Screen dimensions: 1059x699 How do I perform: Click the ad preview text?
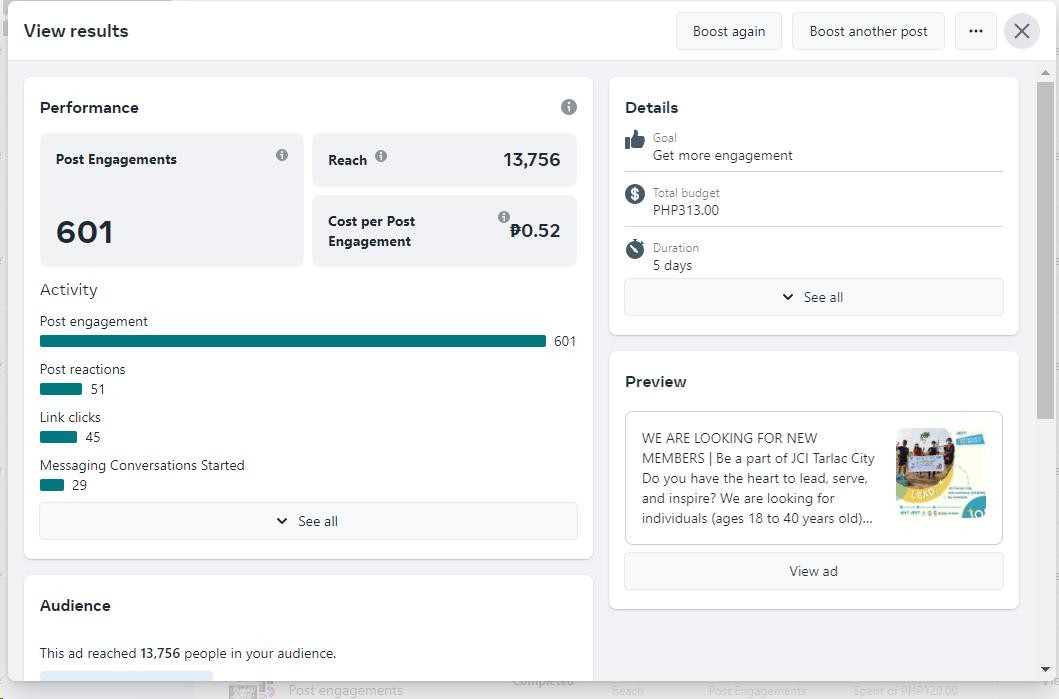[758, 478]
